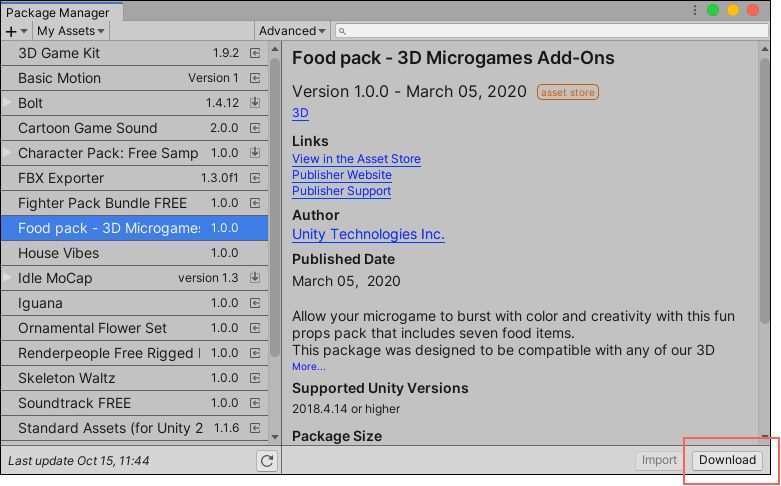Expand the Bolt package versions
This screenshot has height=486, width=781.
coord(7,103)
